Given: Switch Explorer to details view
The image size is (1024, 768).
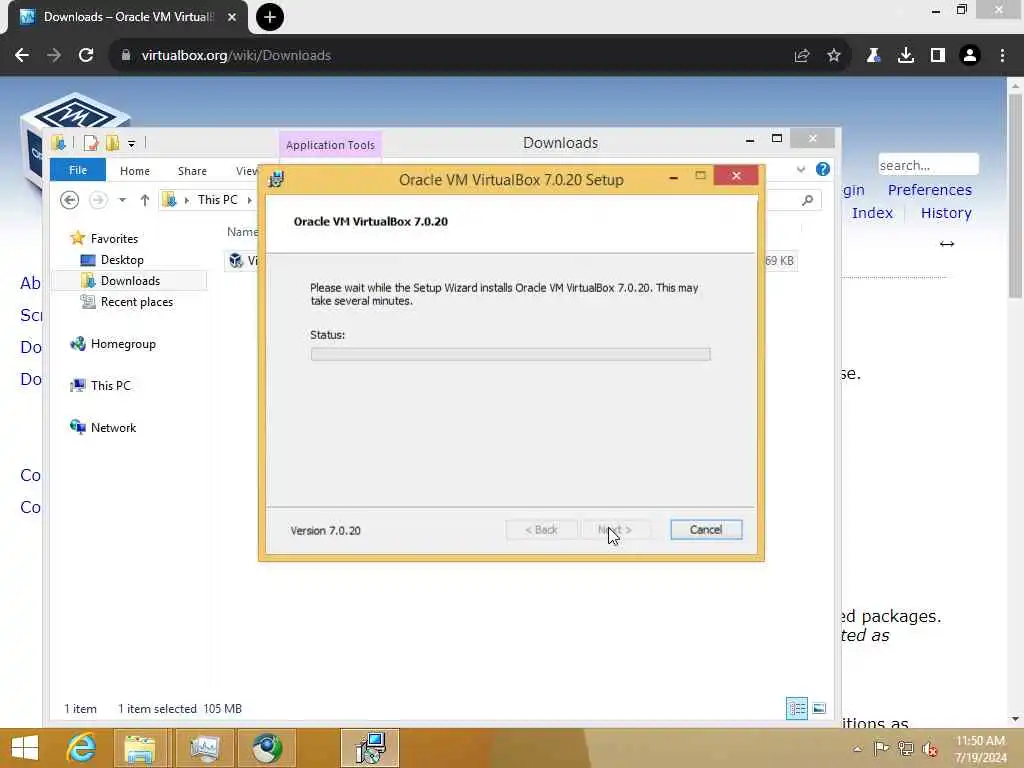Looking at the screenshot, I should point(797,709).
